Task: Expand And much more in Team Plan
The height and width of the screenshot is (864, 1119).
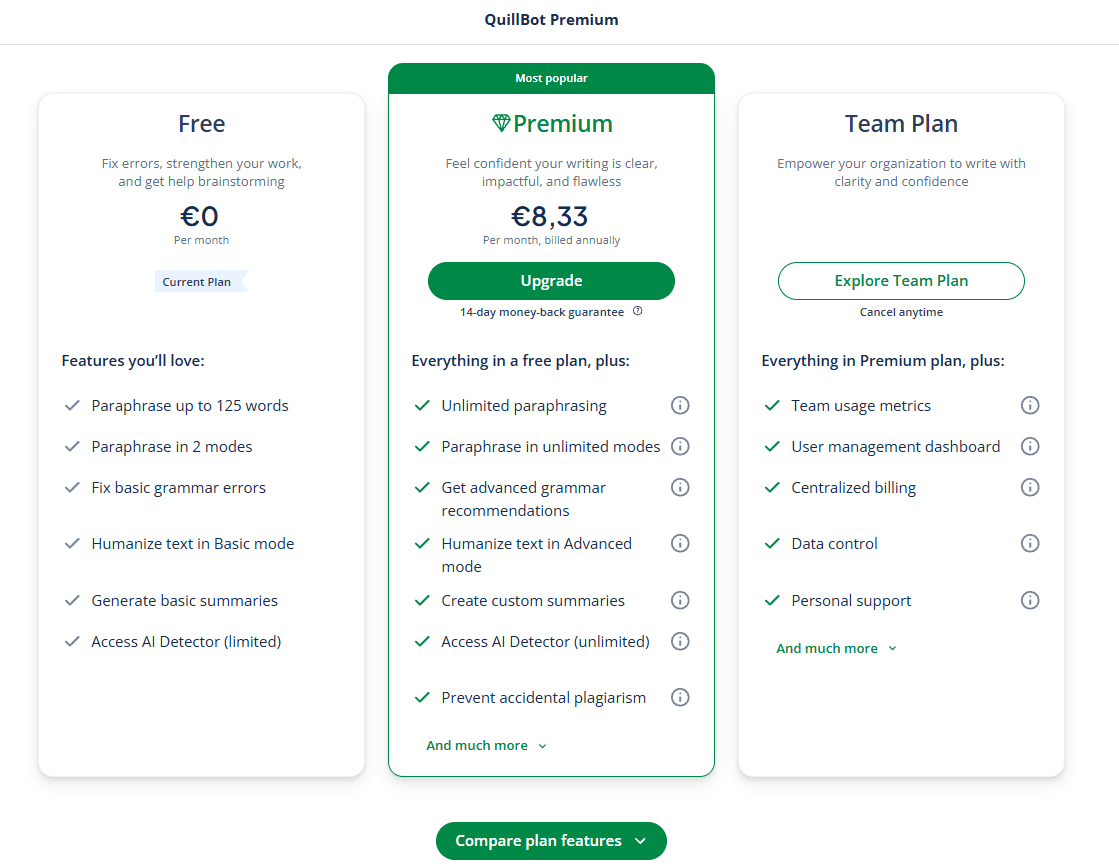Action: coord(836,648)
